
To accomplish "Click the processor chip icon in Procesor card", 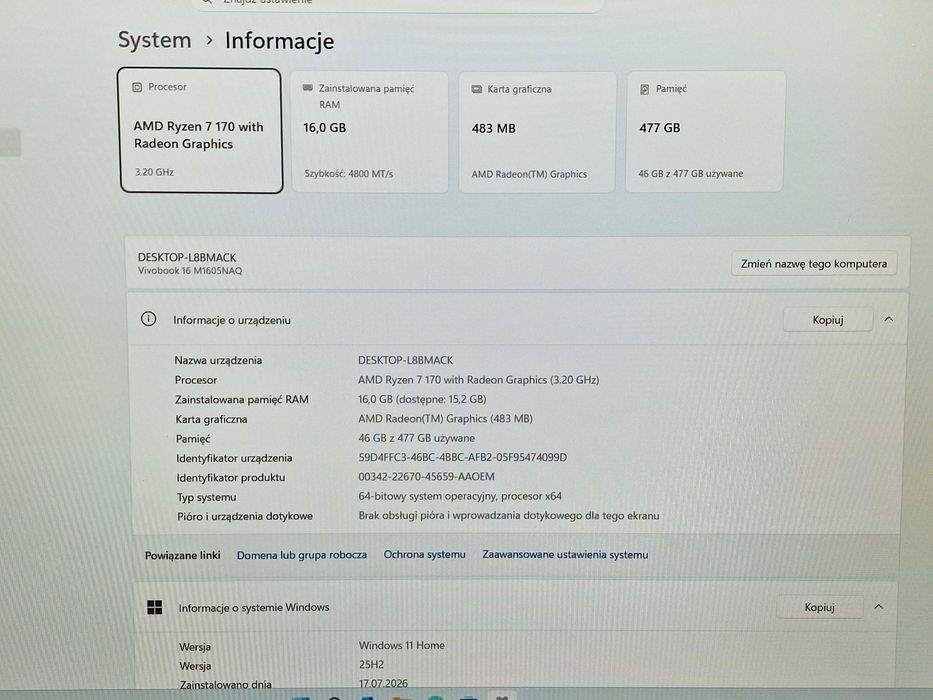I will 137,87.
